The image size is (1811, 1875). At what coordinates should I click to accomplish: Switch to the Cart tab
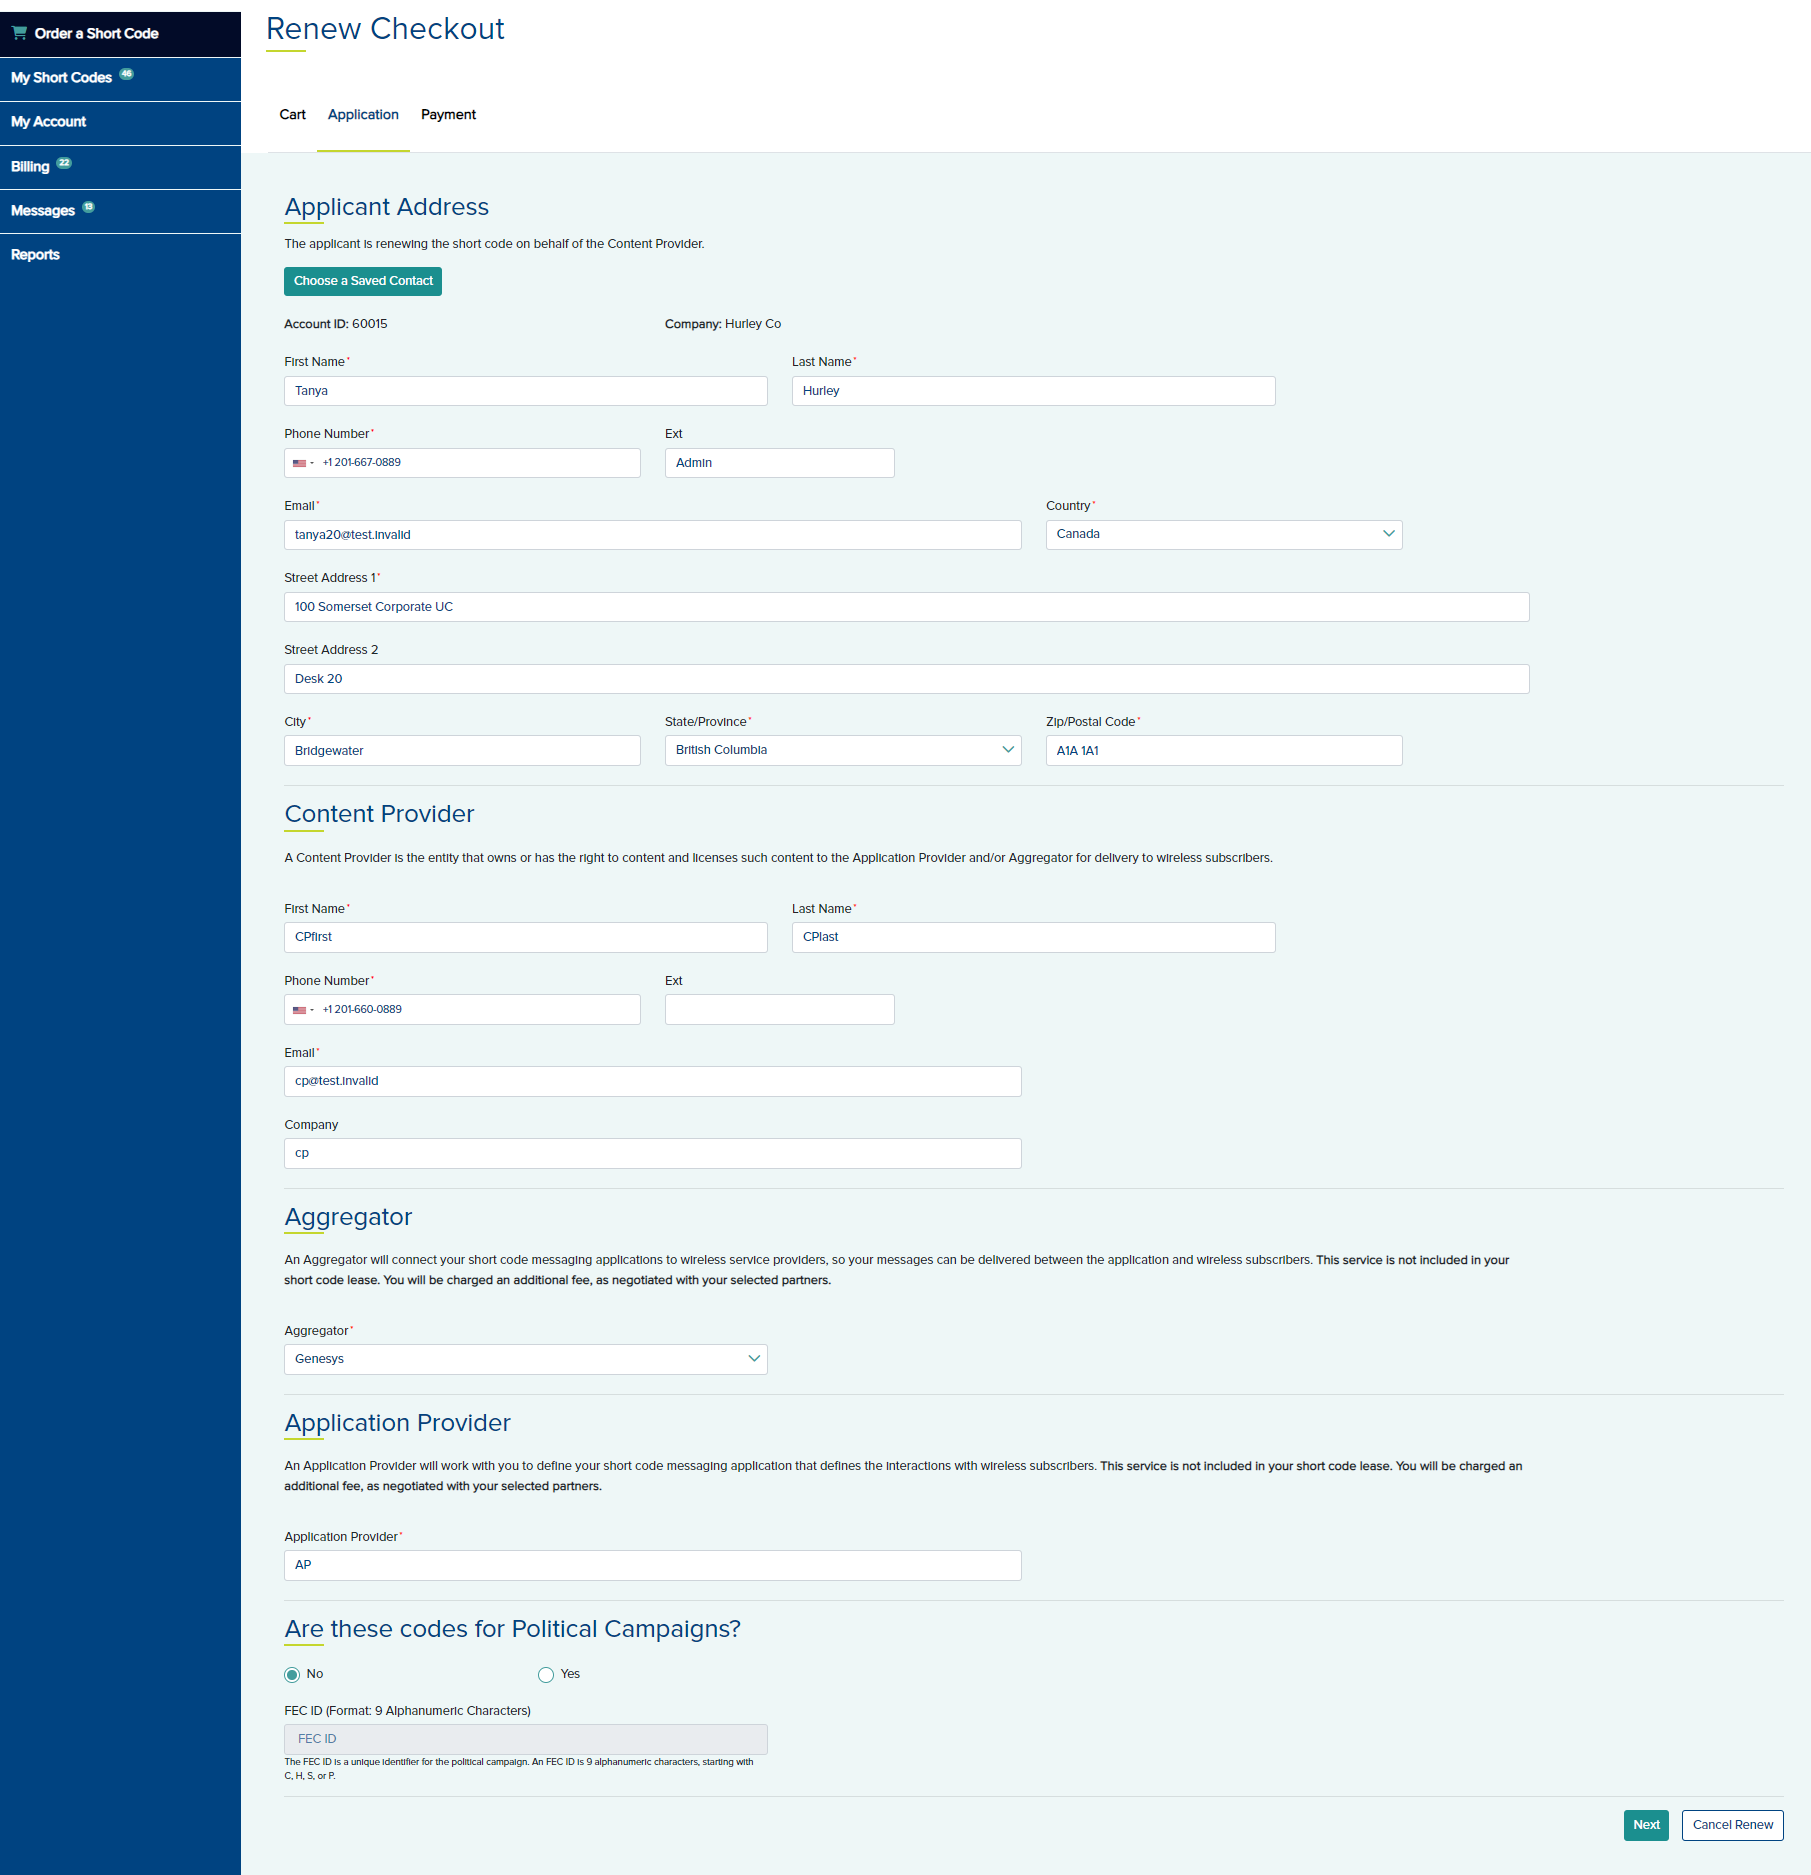pyautogui.click(x=292, y=115)
